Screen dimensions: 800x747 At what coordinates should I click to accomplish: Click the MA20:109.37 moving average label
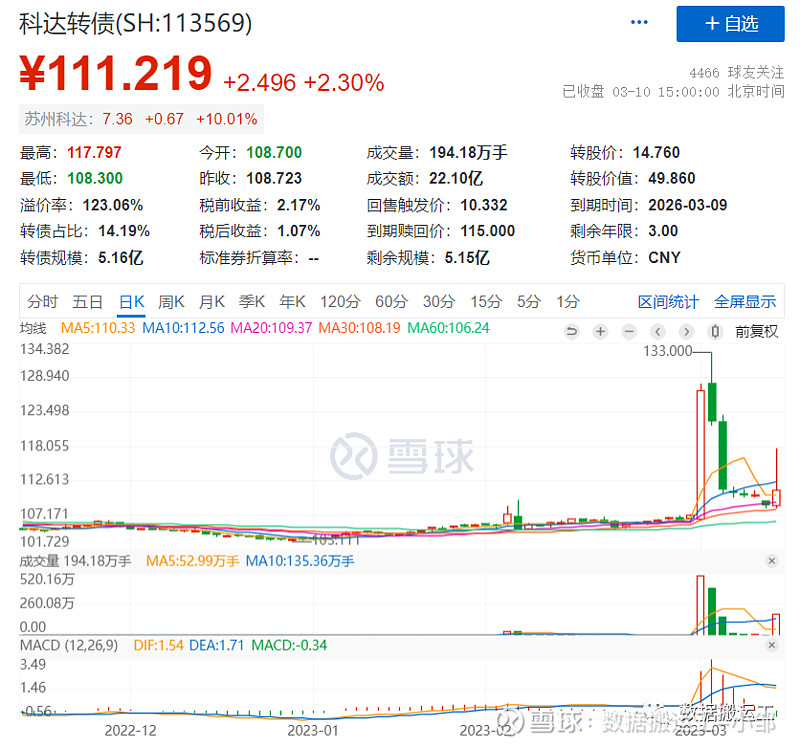[271, 328]
